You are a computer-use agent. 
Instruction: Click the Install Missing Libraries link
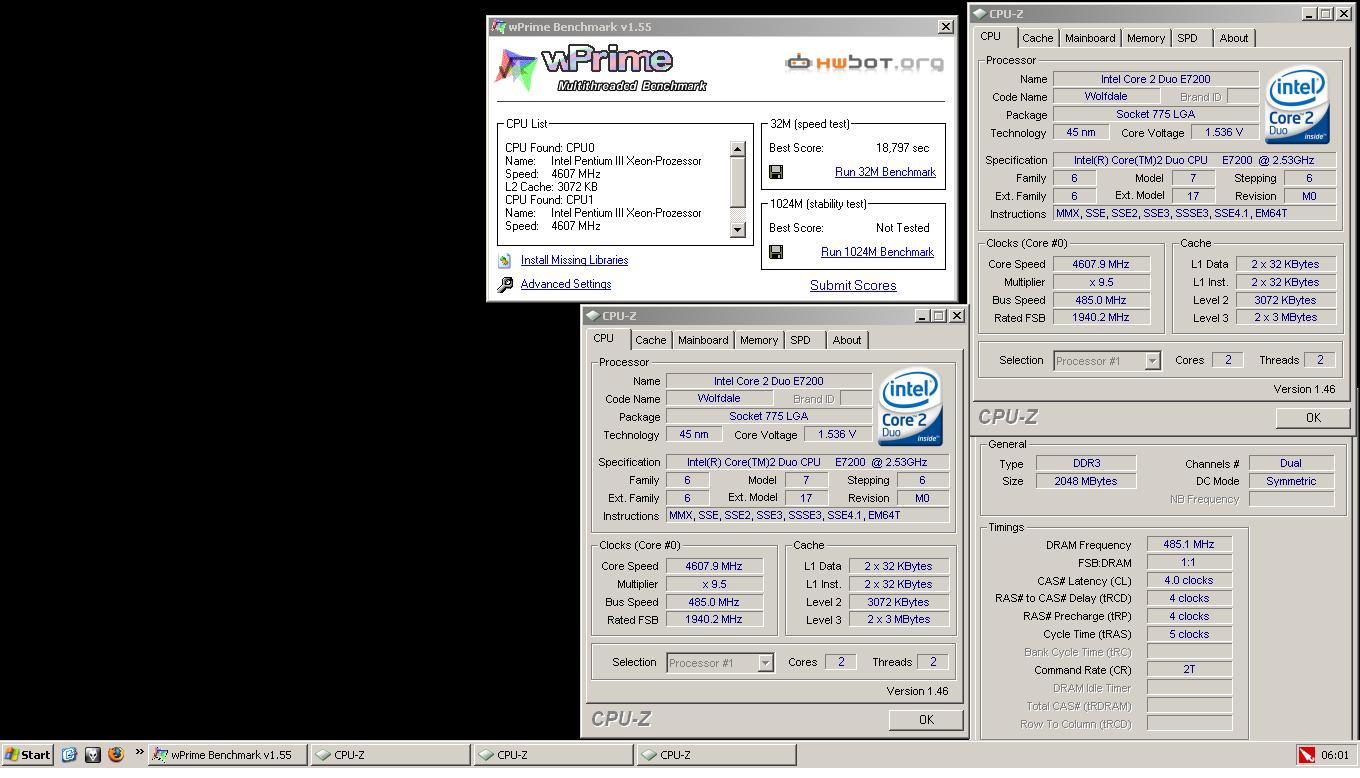tap(574, 260)
